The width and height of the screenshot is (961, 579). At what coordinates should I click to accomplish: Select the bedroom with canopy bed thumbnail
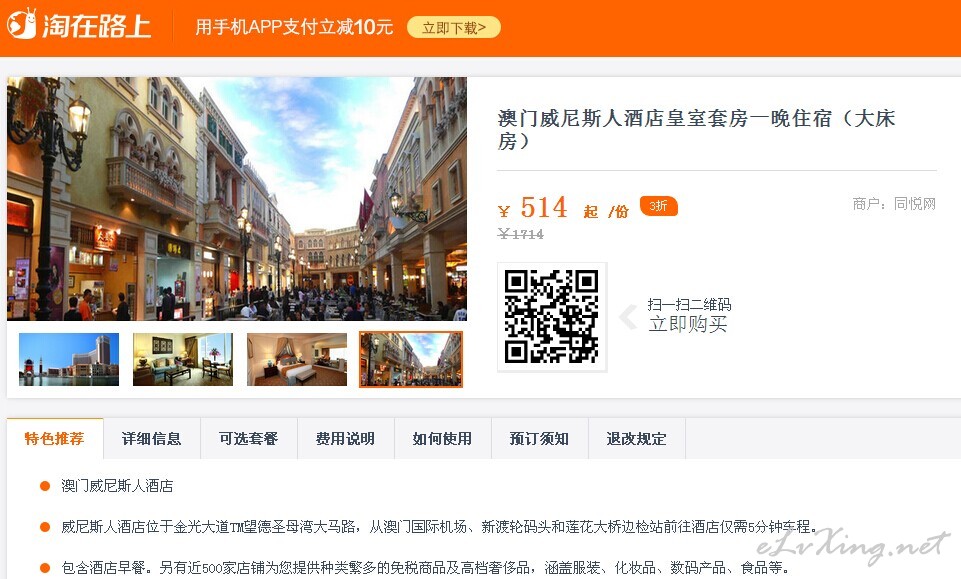point(297,359)
